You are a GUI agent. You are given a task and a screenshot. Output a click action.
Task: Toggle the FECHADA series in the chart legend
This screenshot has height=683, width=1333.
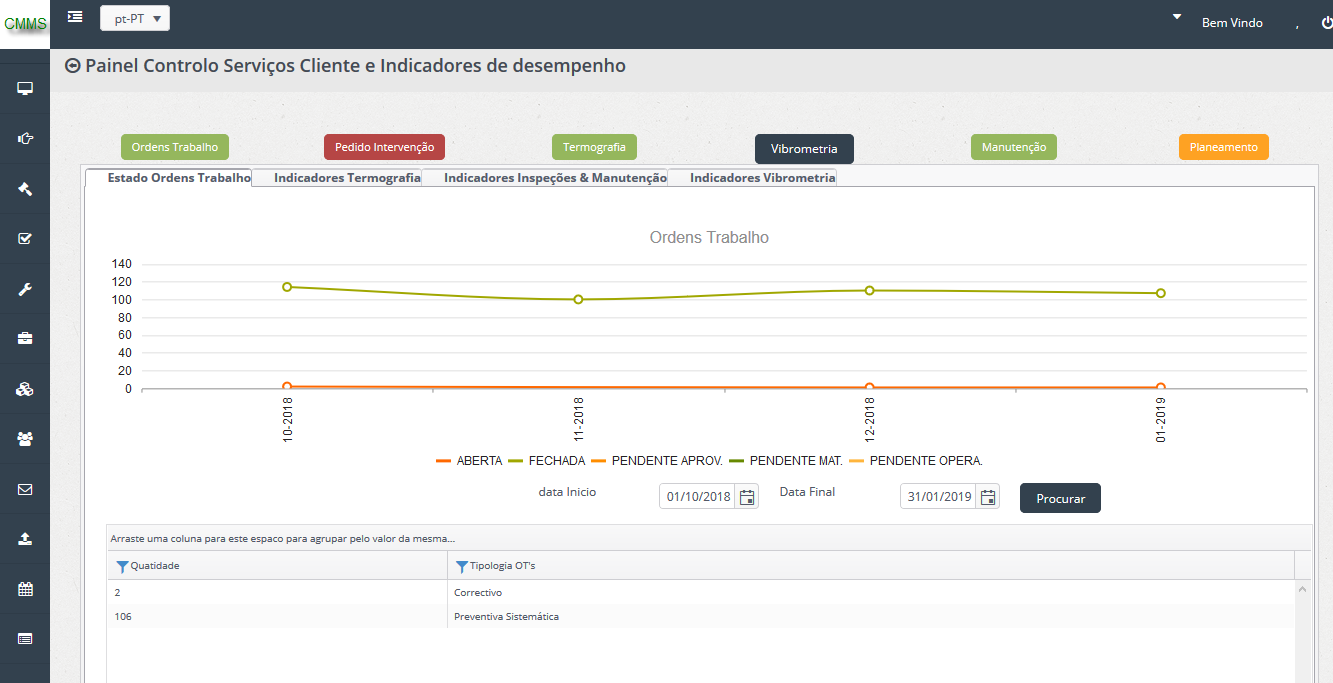(547, 461)
